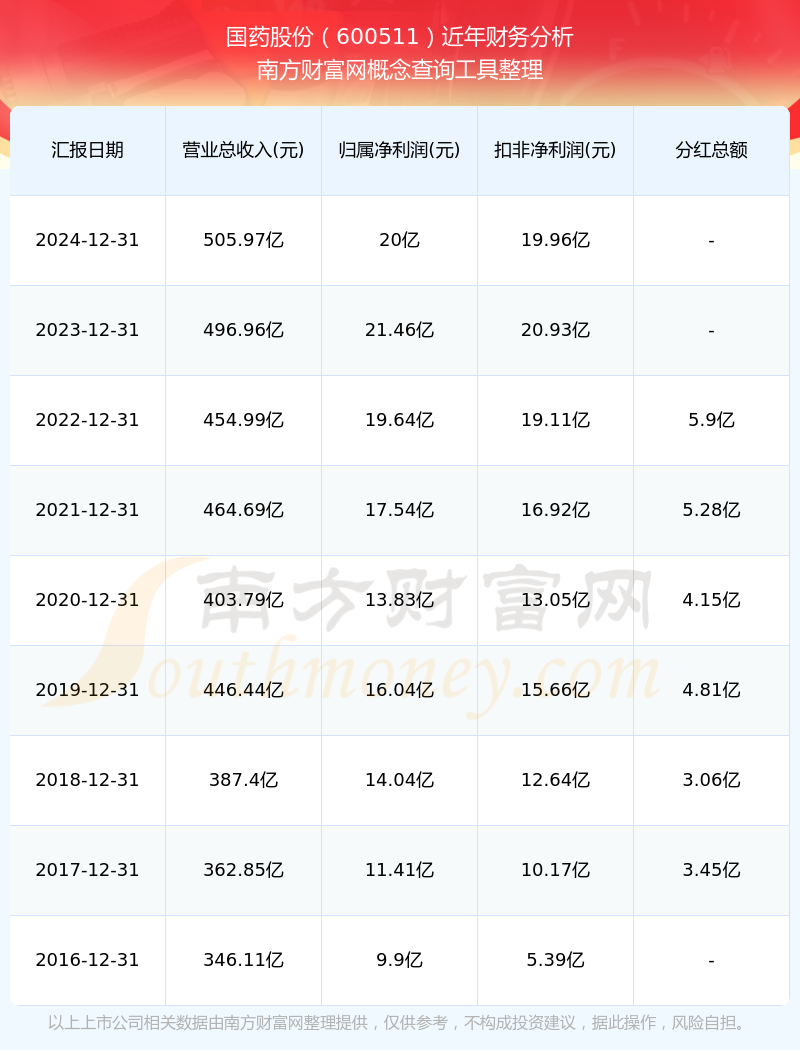Click the value 15.66亿
The image size is (800, 1050).
(x=556, y=690)
